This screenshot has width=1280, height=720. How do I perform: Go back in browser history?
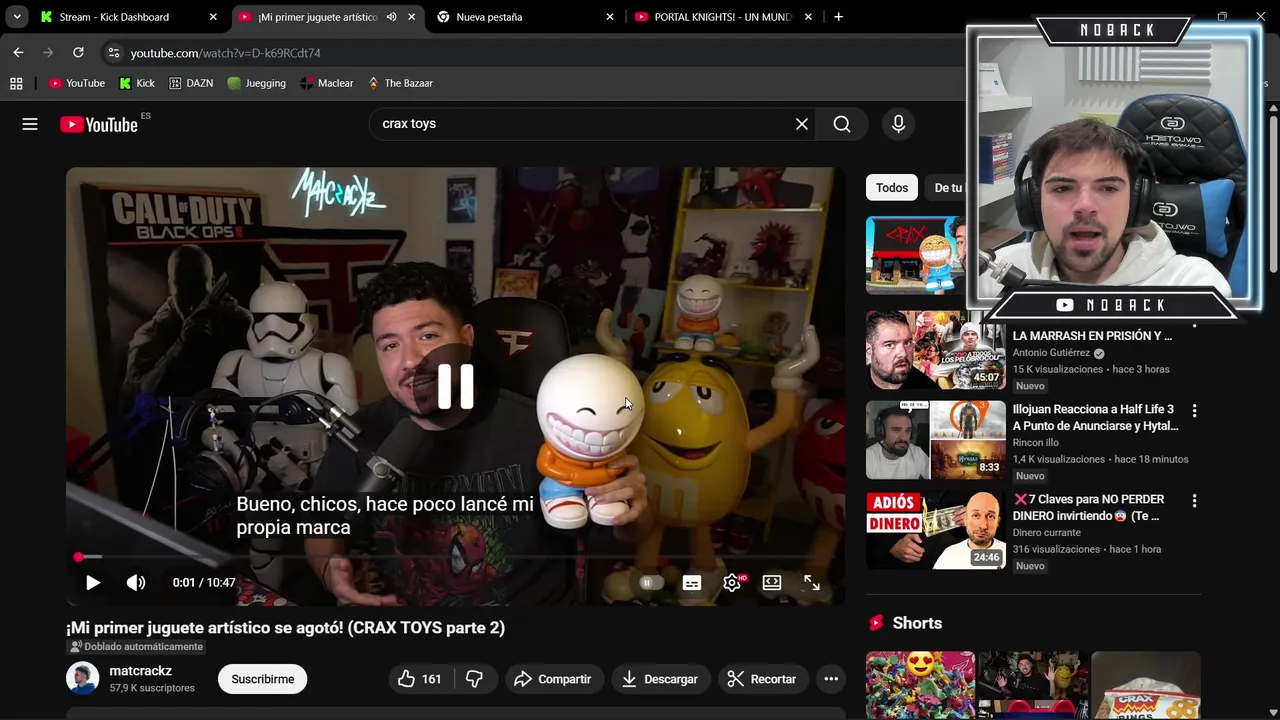click(18, 52)
